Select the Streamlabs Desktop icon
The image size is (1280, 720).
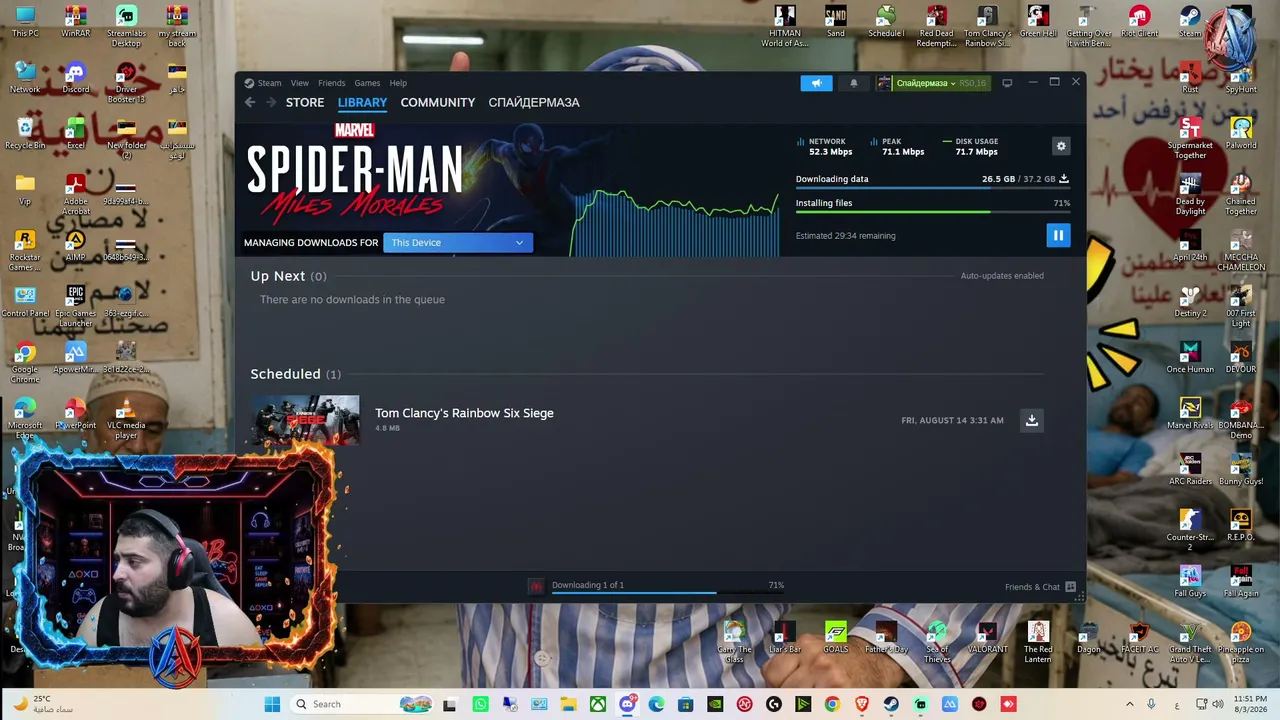[126, 24]
